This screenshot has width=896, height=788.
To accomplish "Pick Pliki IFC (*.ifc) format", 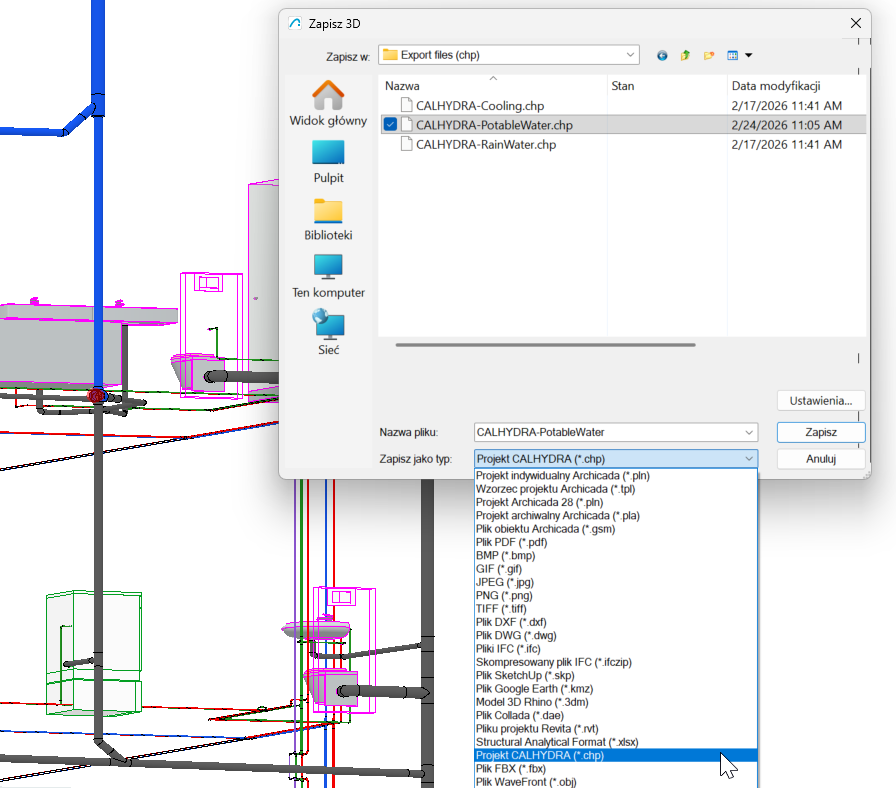I will [616, 649].
